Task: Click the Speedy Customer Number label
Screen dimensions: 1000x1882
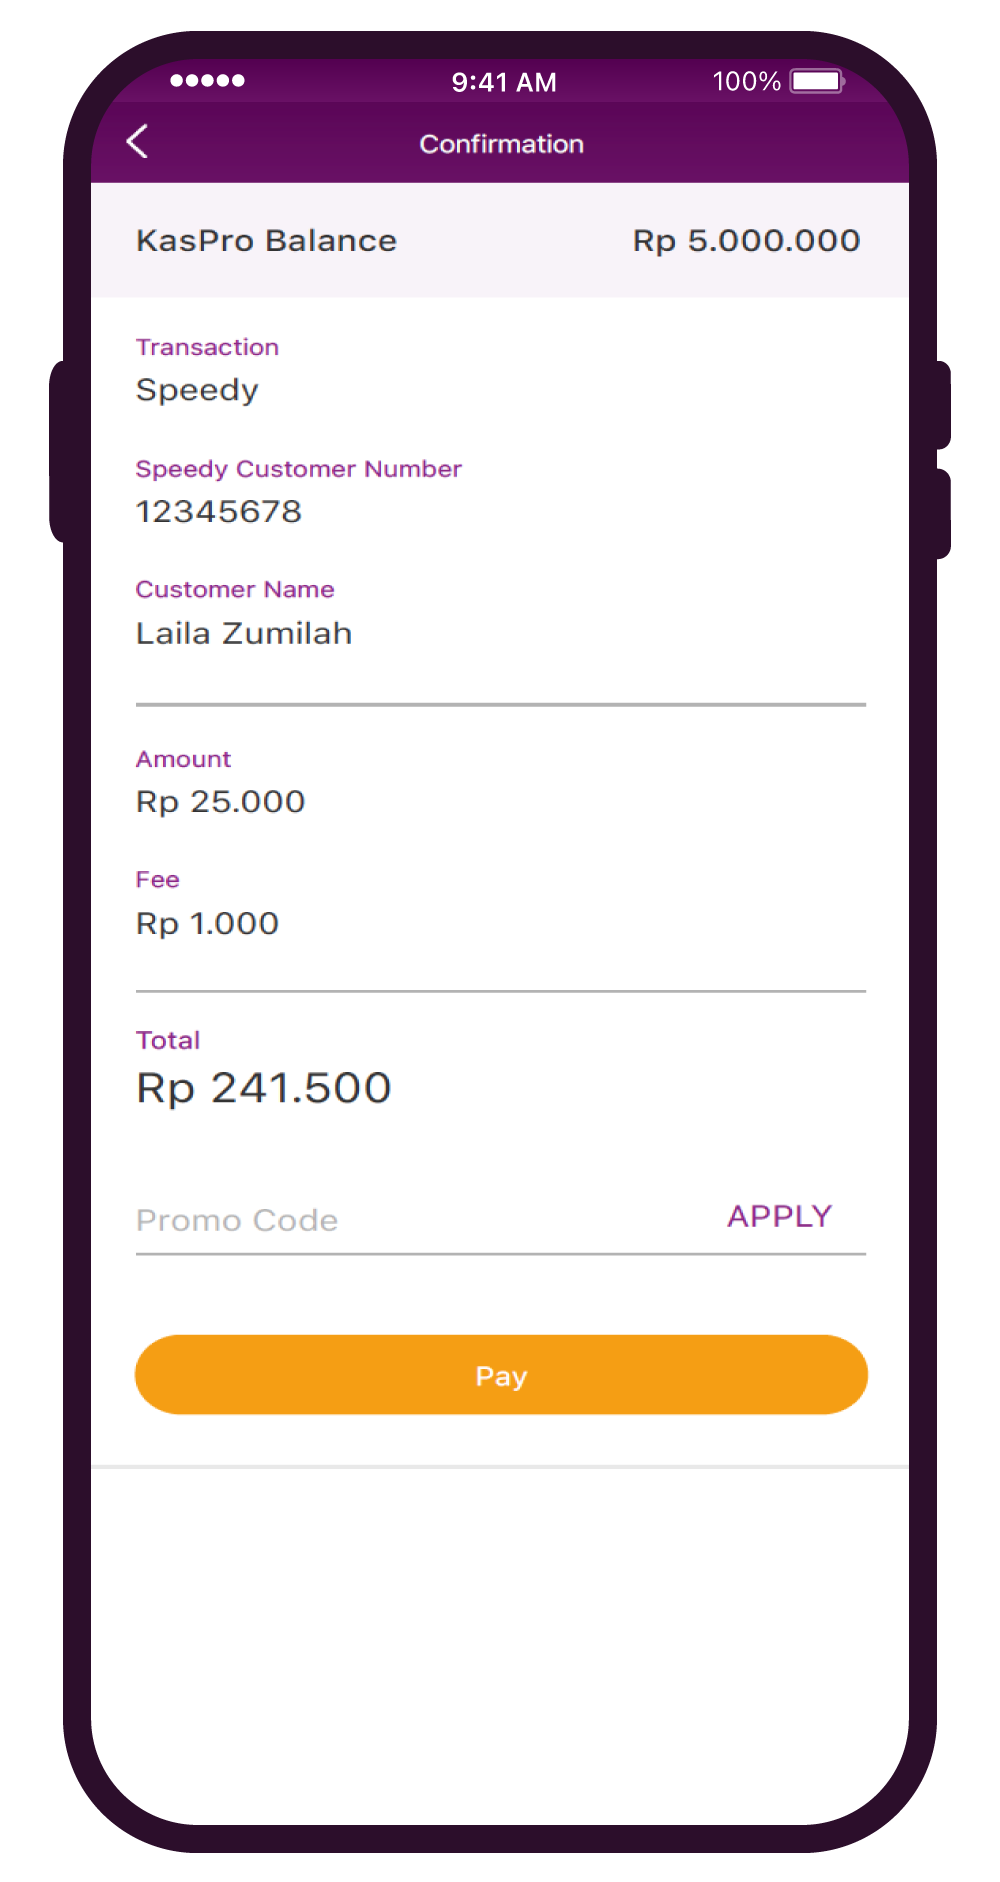Action: pyautogui.click(x=298, y=469)
